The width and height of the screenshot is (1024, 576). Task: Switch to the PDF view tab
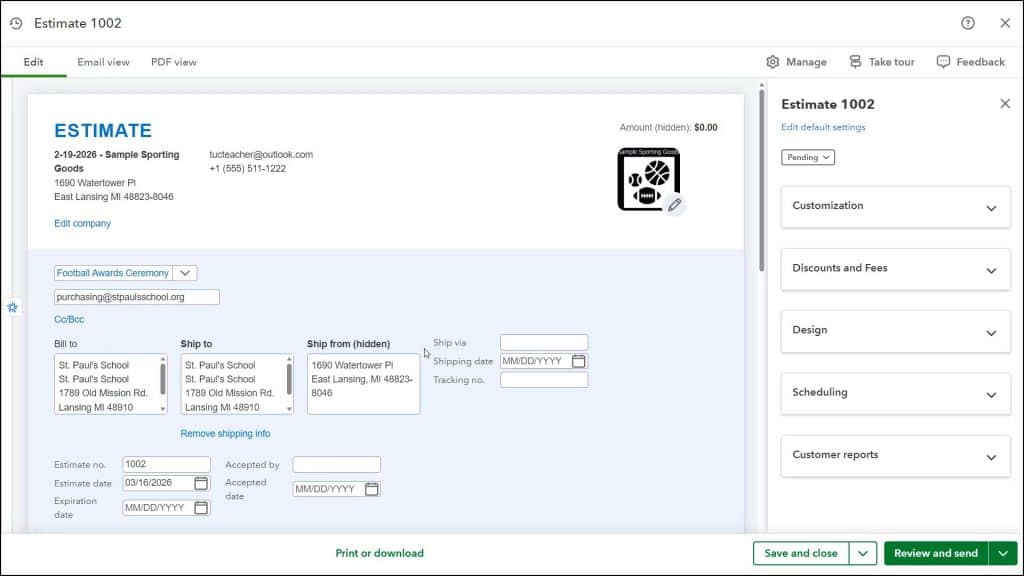173,61
